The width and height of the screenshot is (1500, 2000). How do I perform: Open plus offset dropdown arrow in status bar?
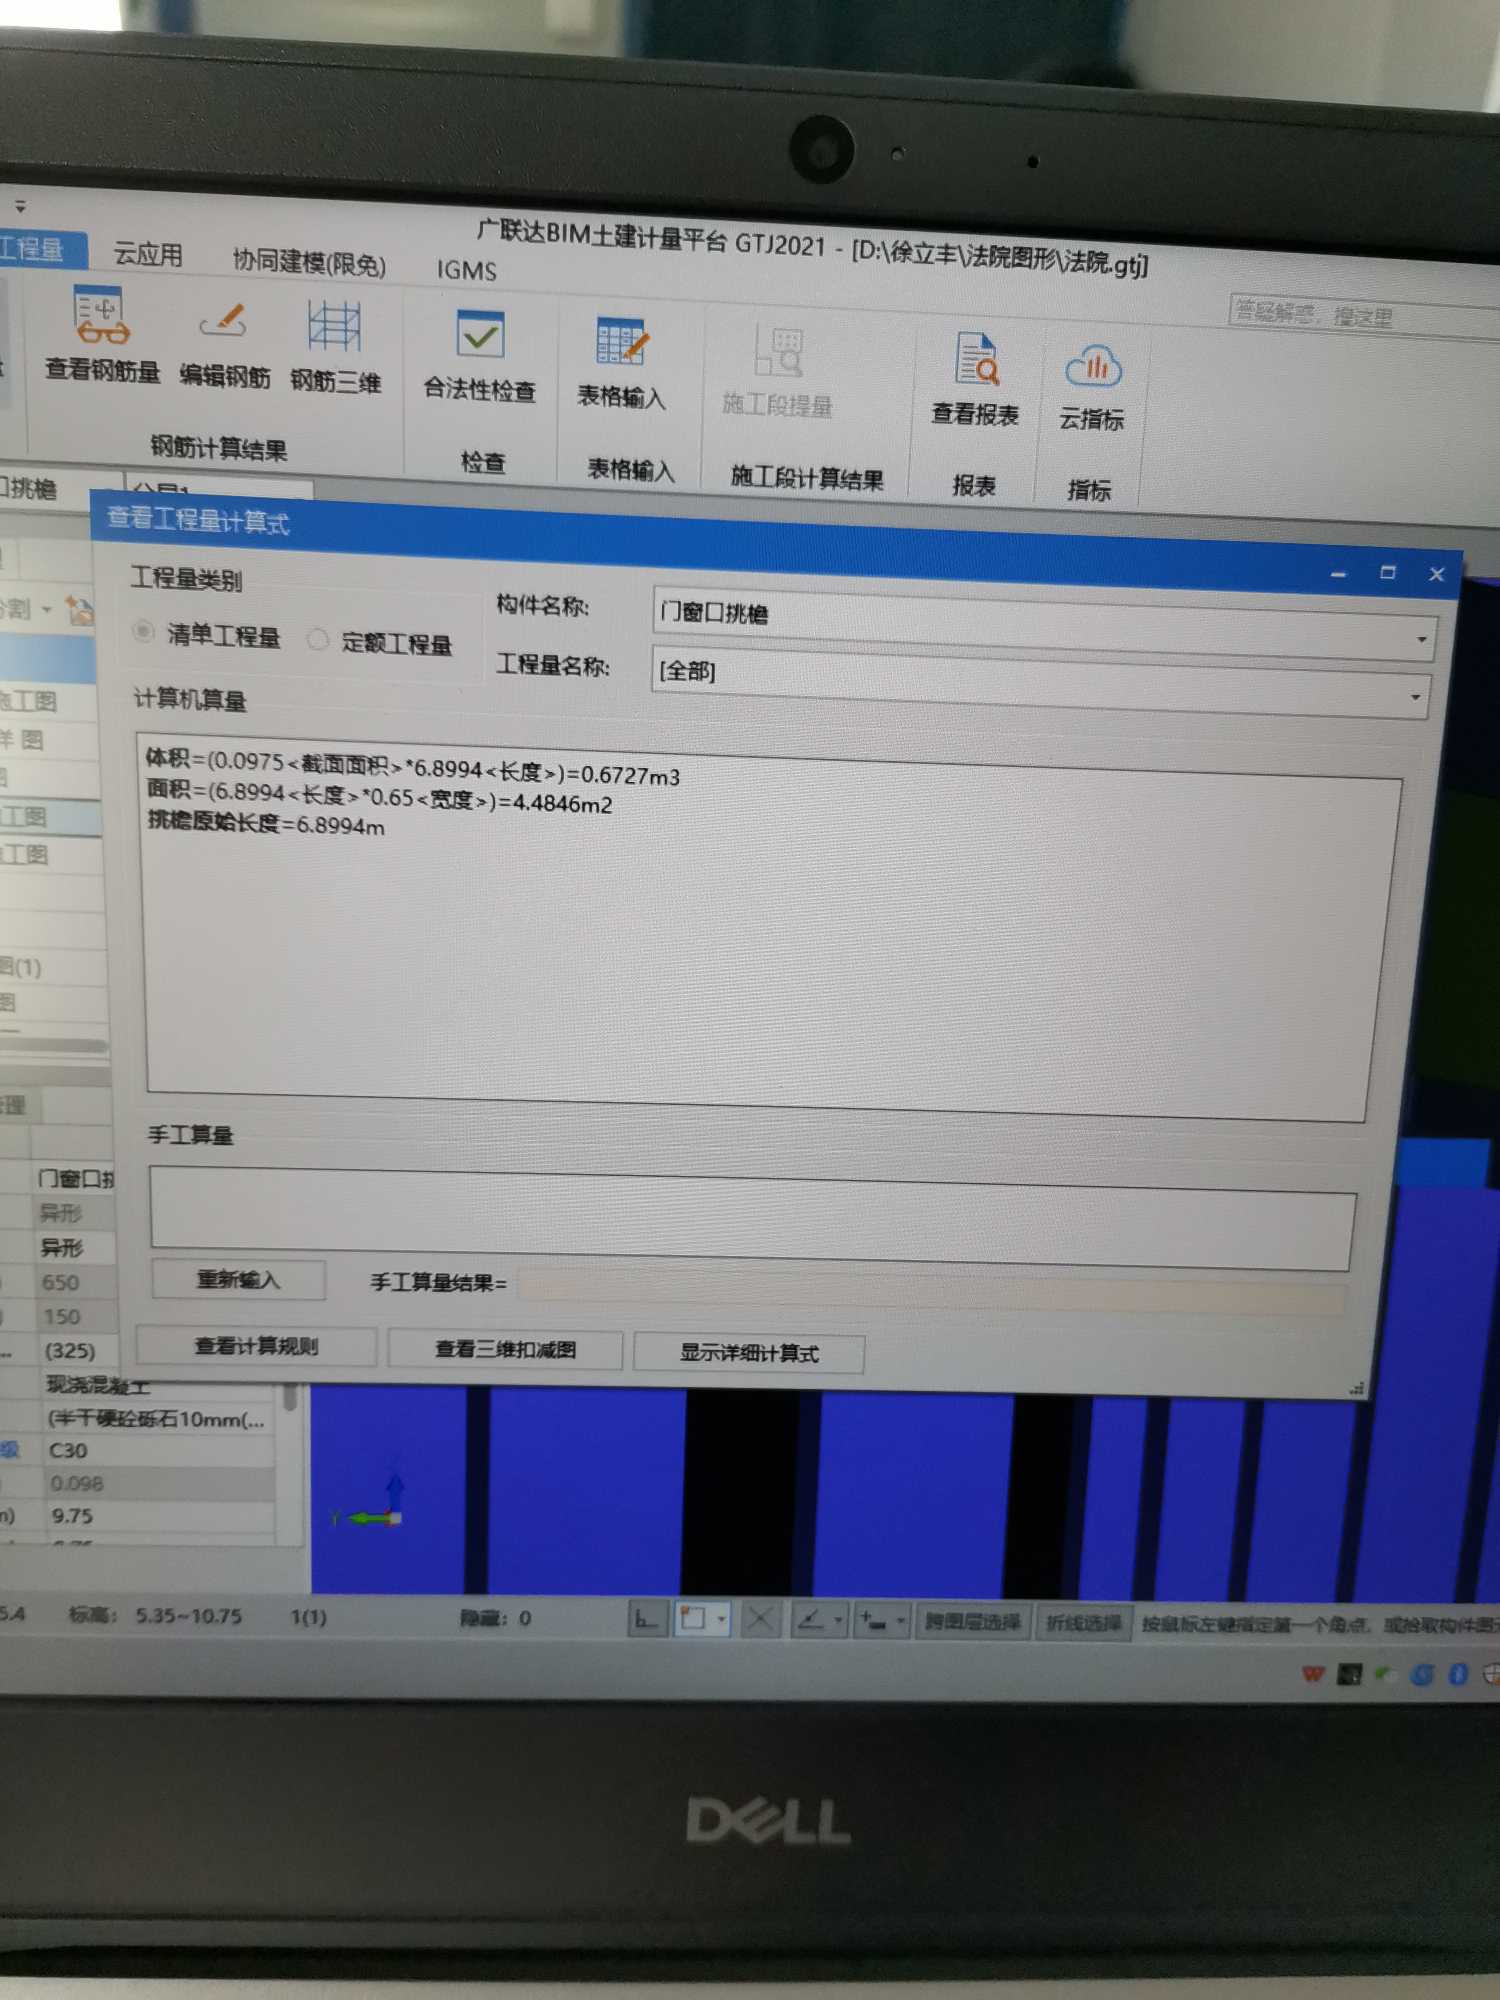tap(901, 1620)
